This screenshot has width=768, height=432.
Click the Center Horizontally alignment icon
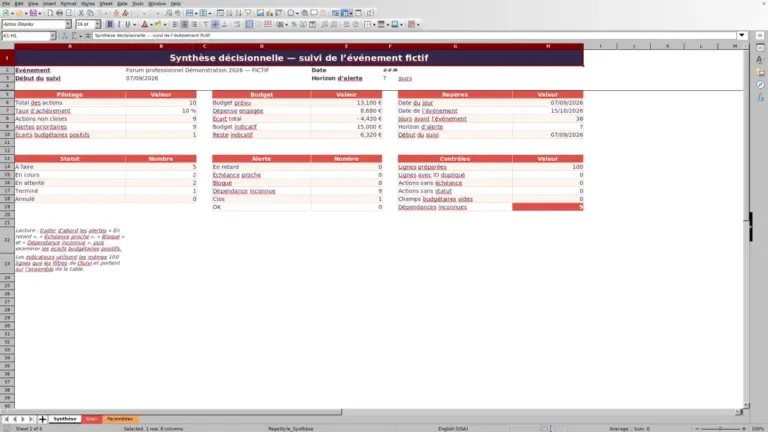pos(185,24)
